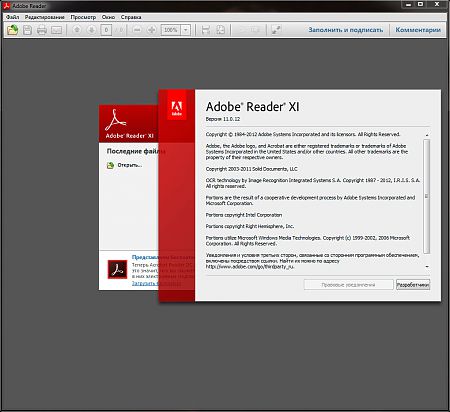Click the zoom out minus icon
Screen dimensions: 450x412
[137, 30]
